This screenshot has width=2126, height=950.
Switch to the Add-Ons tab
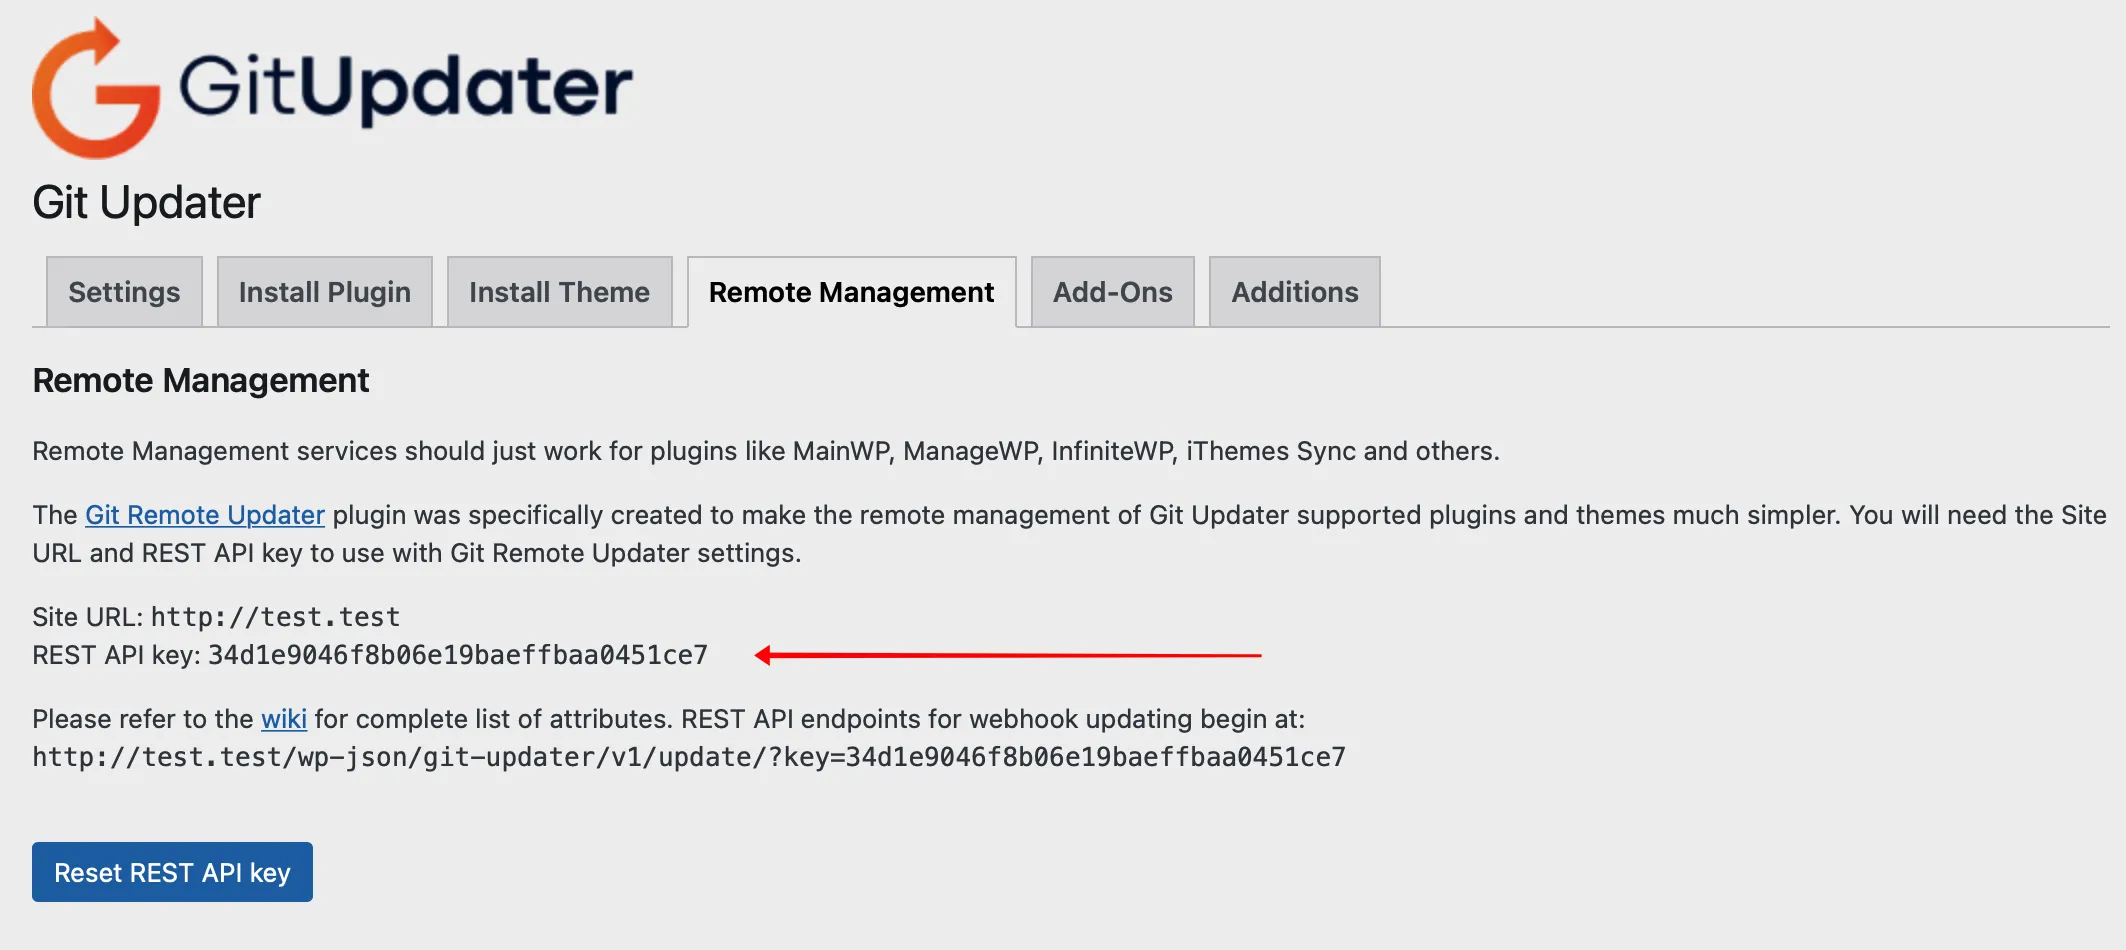coord(1112,292)
